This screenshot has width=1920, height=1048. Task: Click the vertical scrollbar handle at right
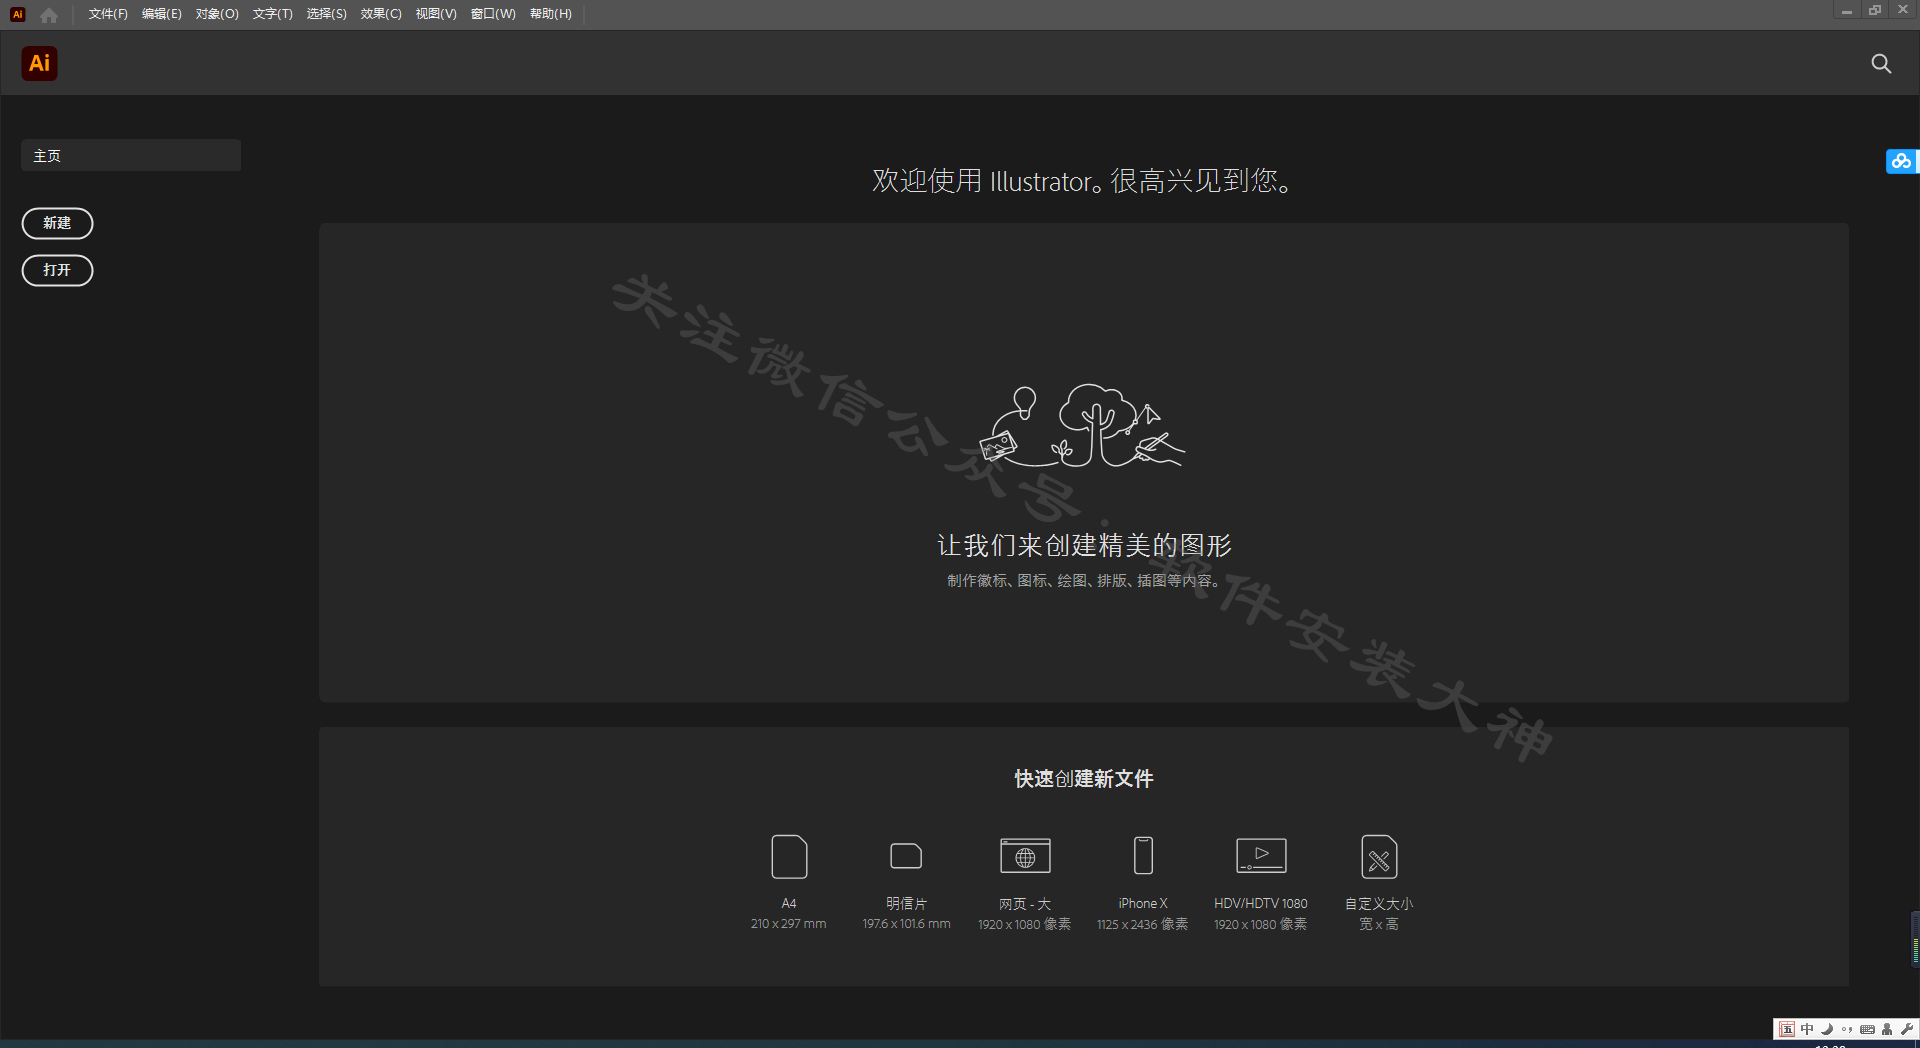click(1915, 938)
